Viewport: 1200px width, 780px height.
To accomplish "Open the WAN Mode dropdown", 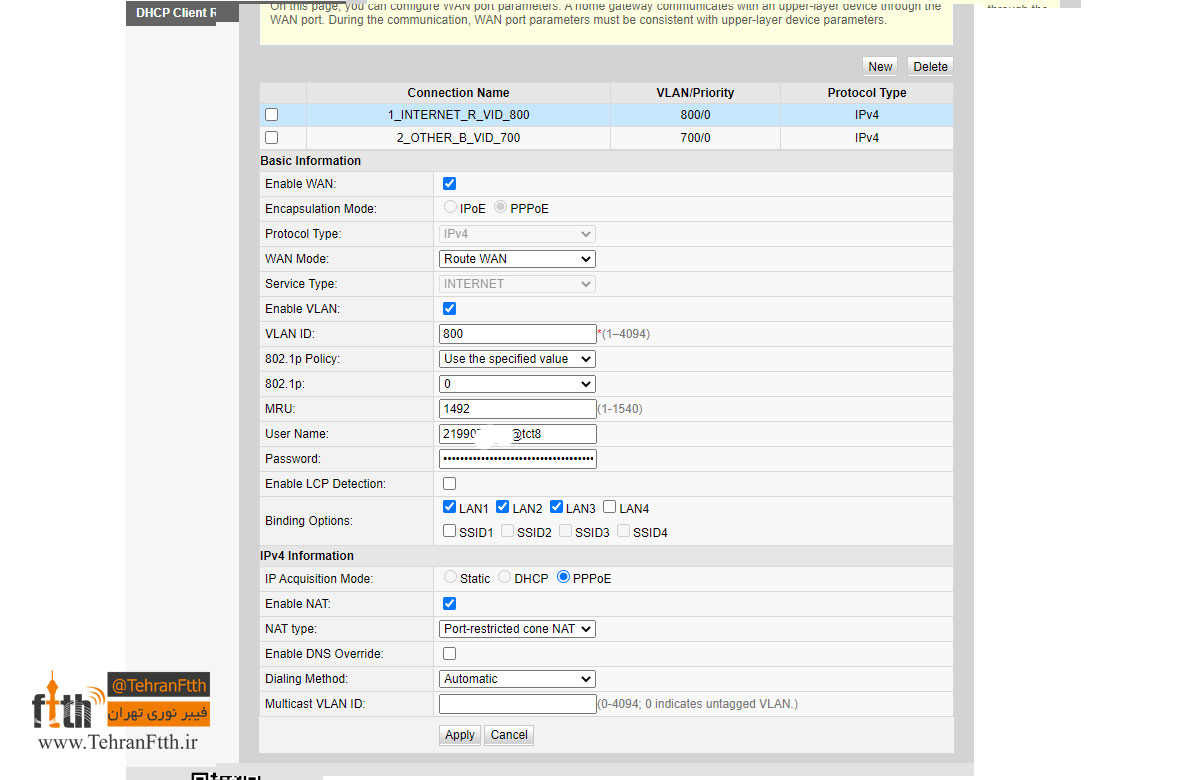I will 517,259.
